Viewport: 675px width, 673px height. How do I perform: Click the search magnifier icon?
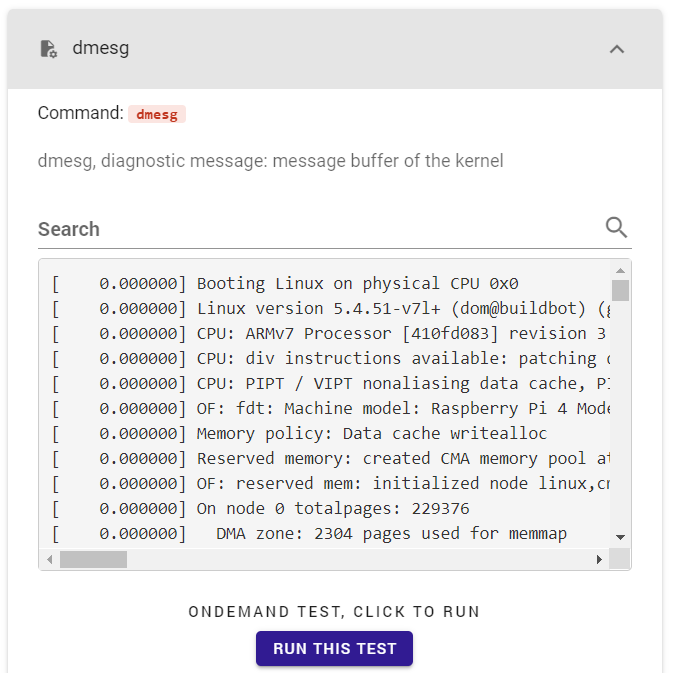[617, 228]
